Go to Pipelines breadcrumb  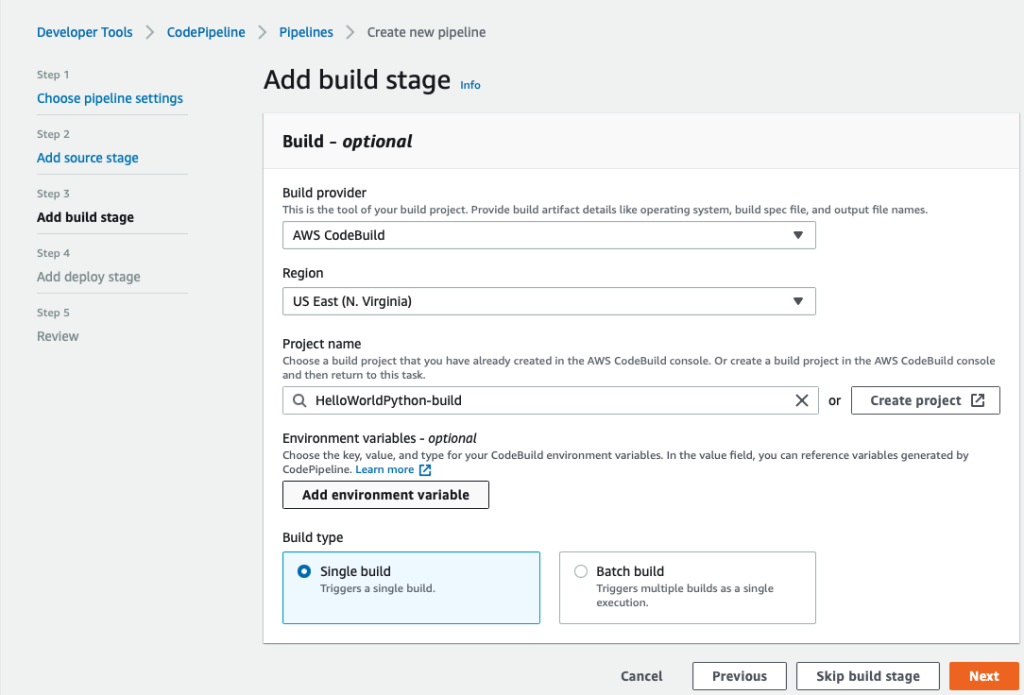tap(306, 32)
